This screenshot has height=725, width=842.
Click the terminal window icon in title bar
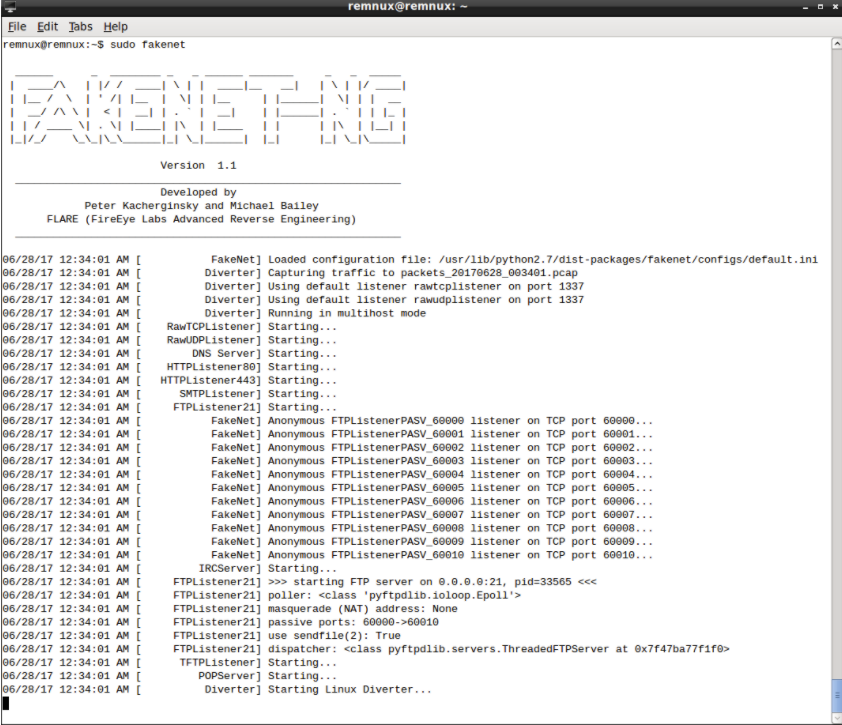click(x=9, y=6)
